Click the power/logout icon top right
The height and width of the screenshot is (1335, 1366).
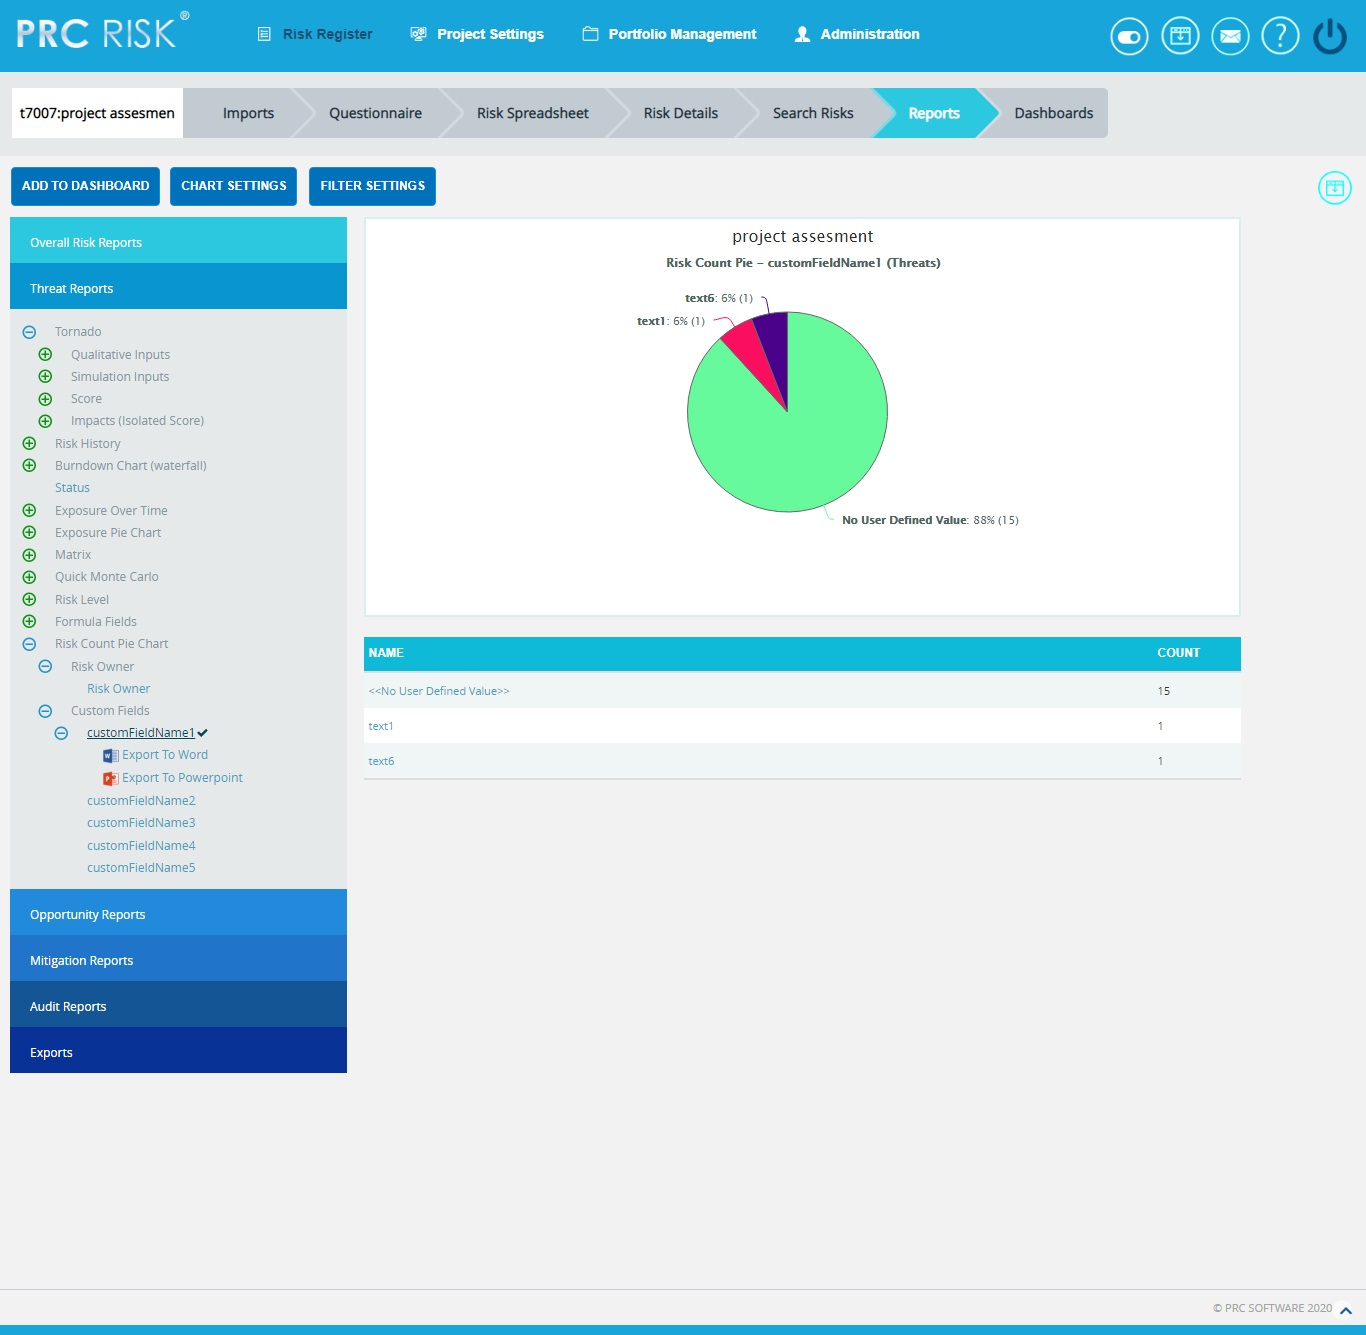pos(1330,33)
